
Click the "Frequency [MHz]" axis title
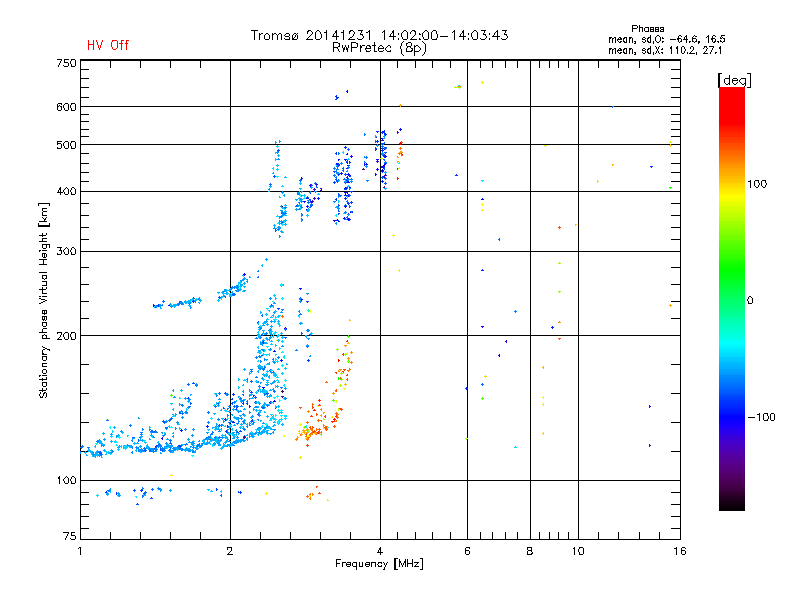point(379,564)
